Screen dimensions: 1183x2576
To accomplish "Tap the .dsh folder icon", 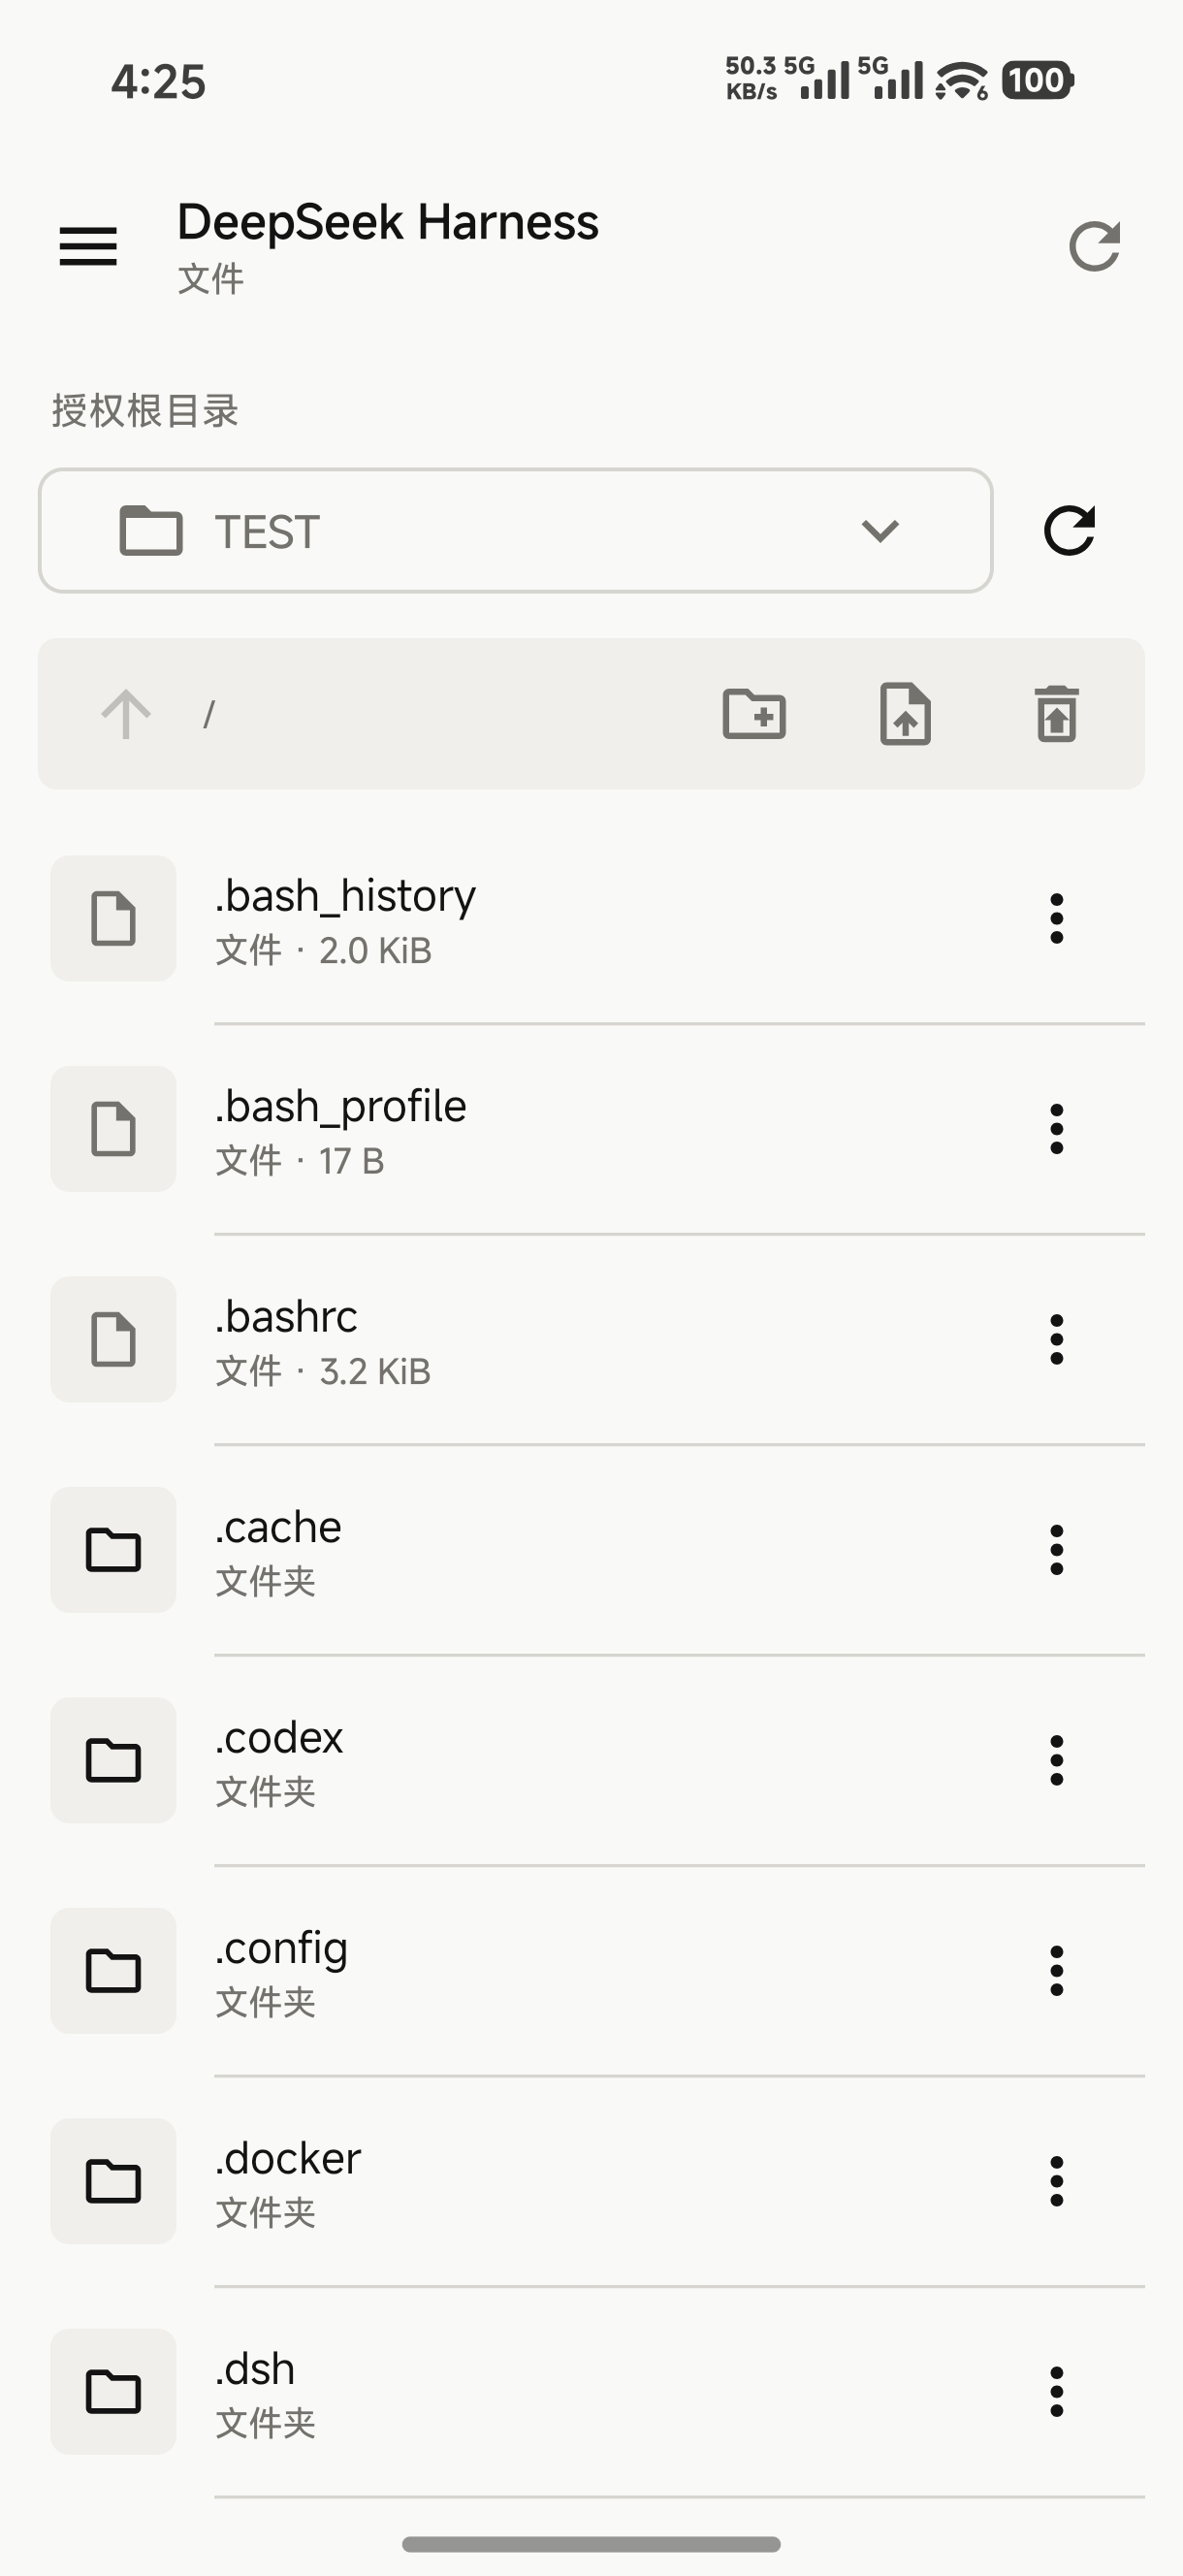I will pyautogui.click(x=113, y=2392).
